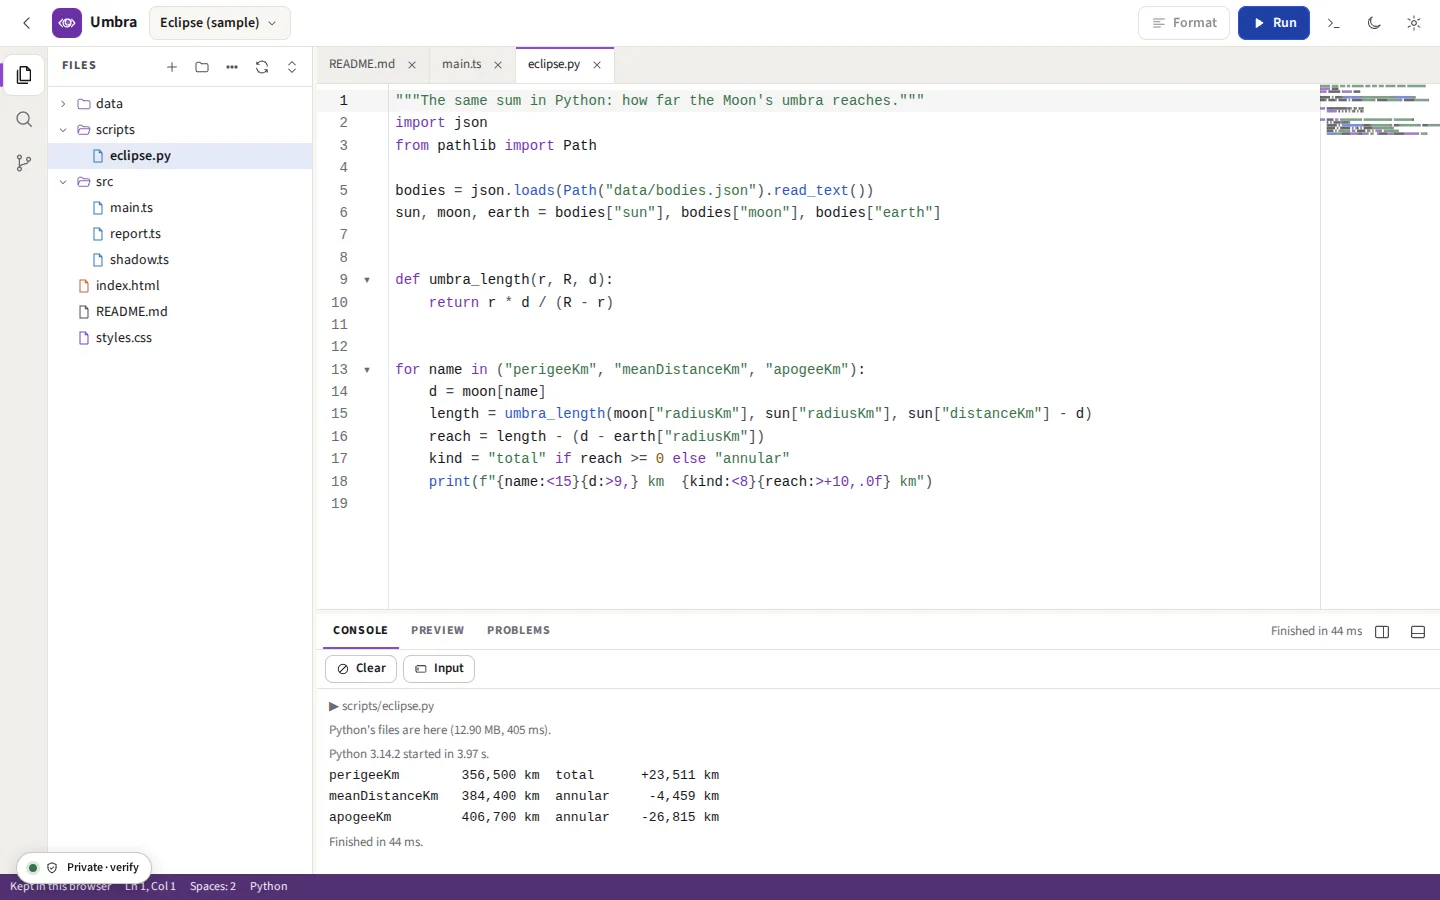Image resolution: width=1440 pixels, height=900 pixels.
Task: Close the eclipse.py tab
Action: 597,65
